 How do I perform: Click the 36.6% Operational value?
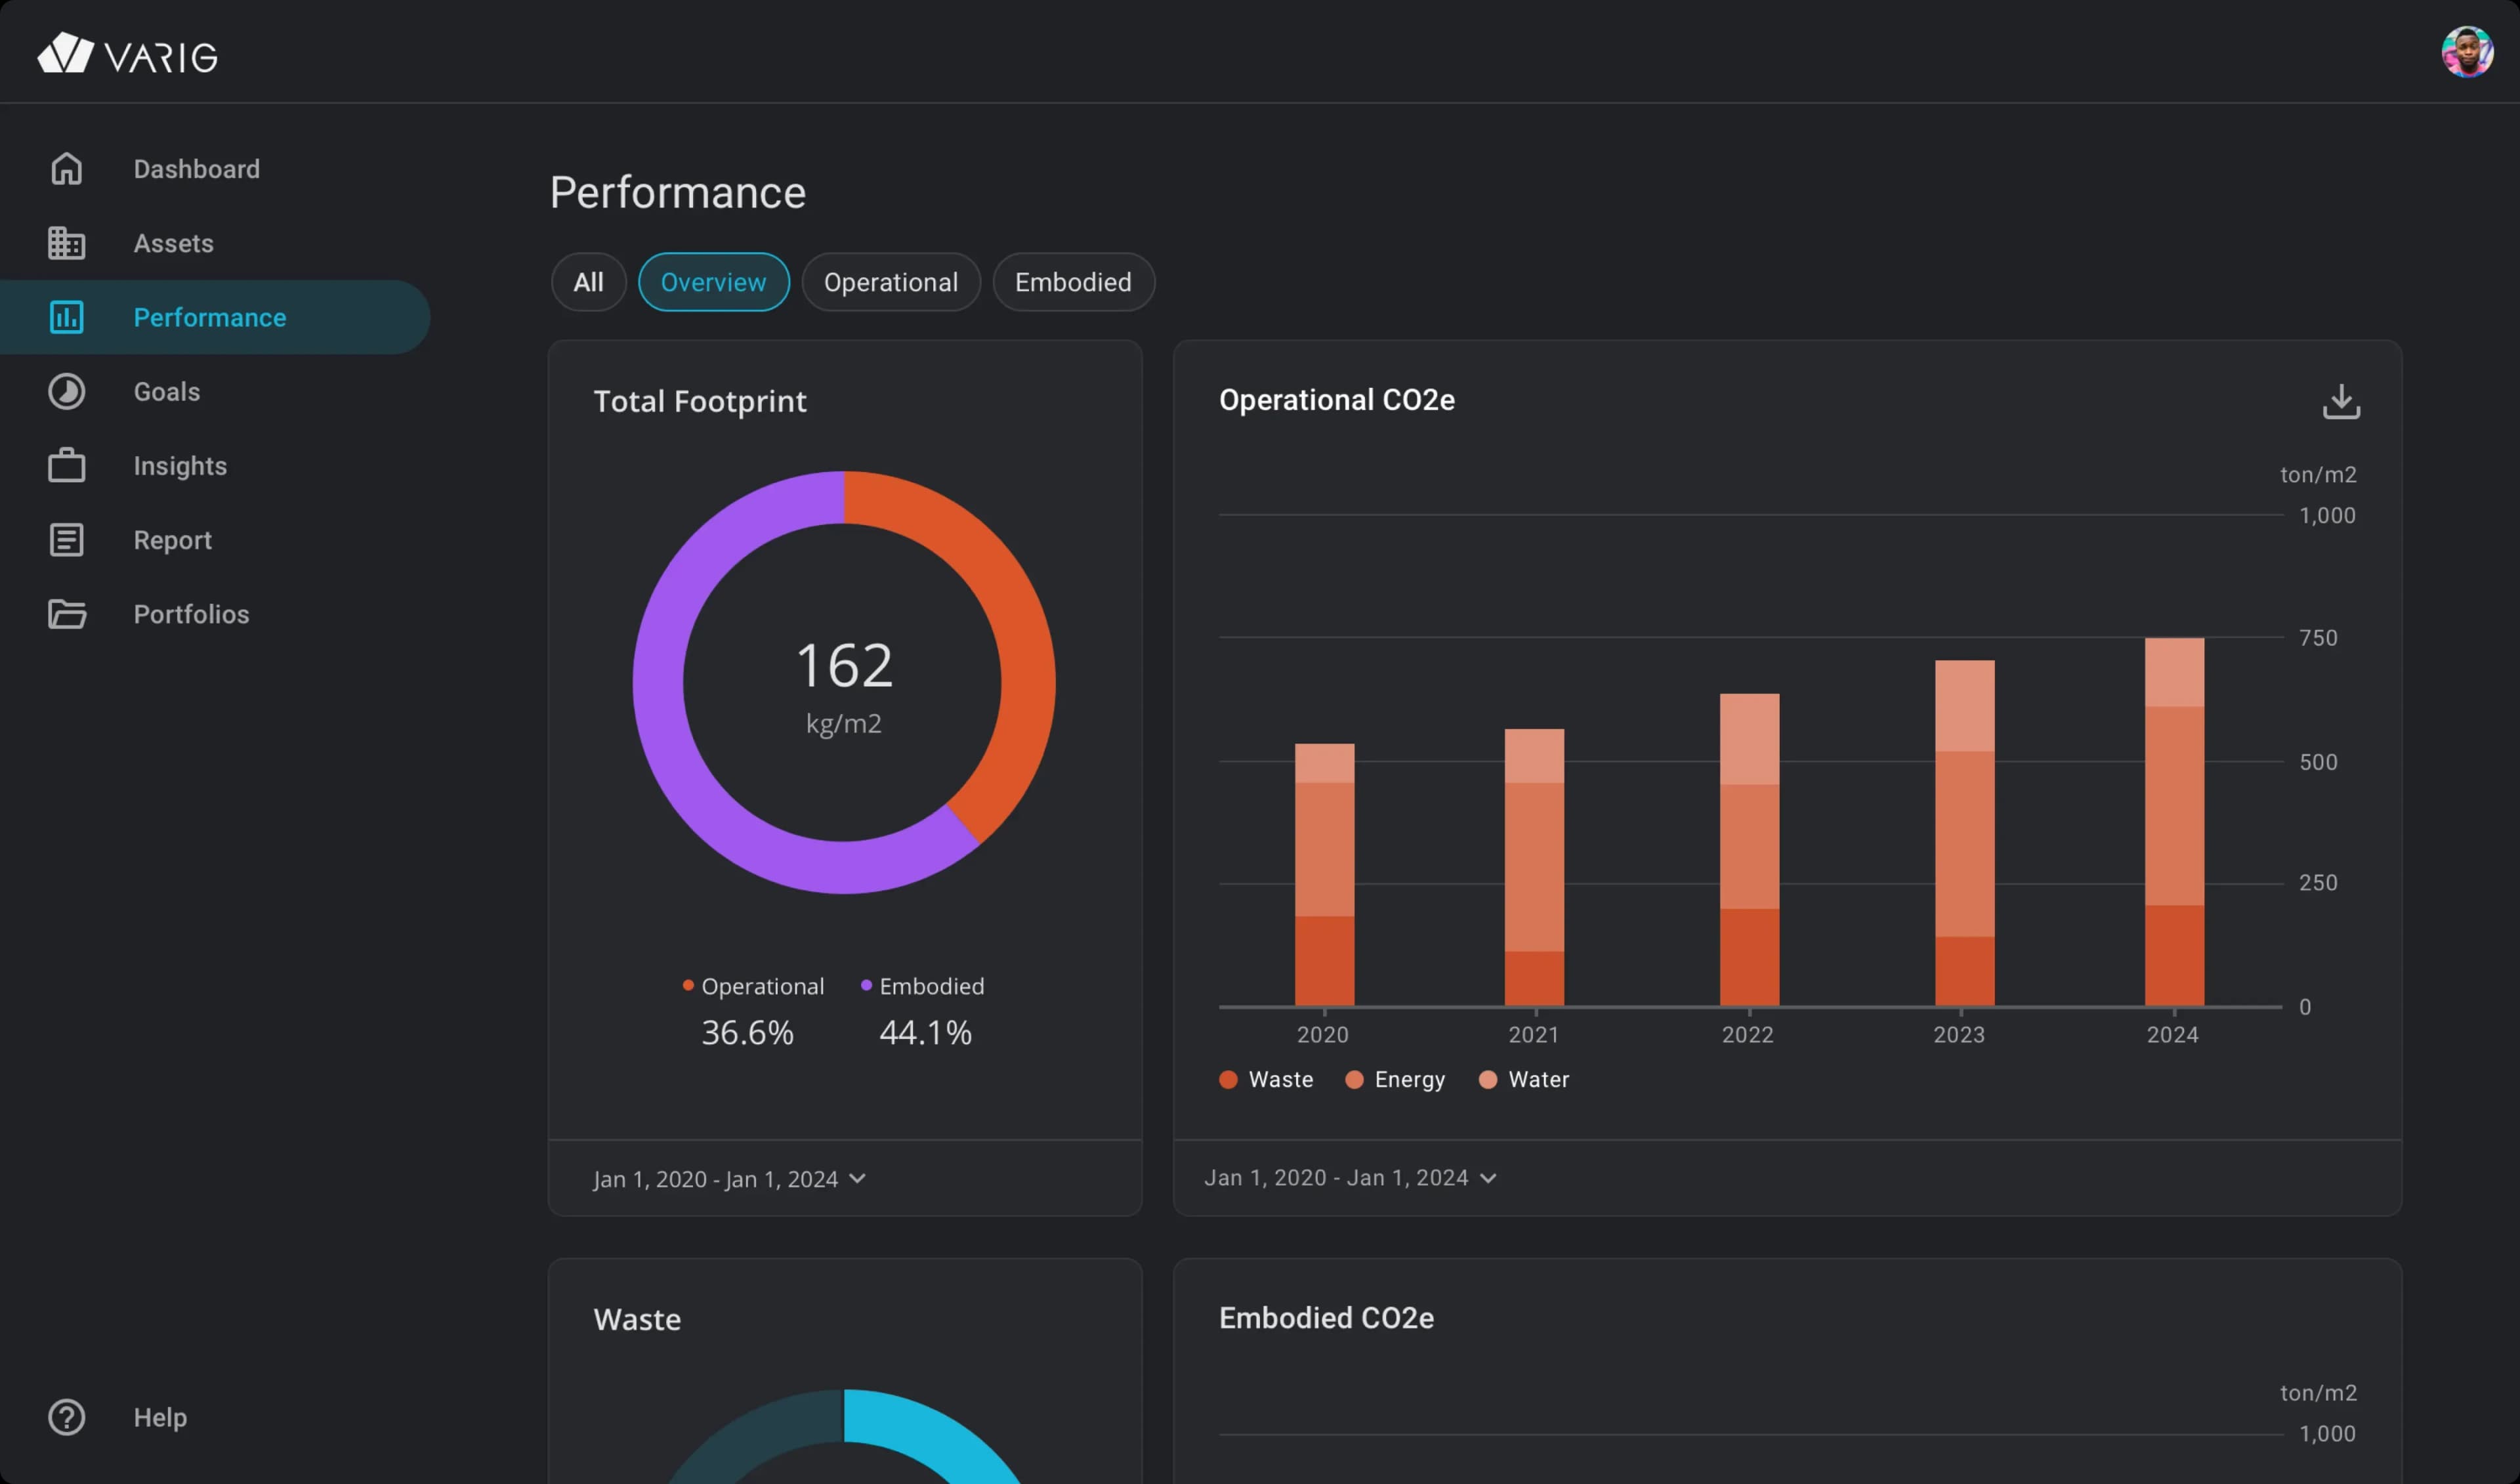click(747, 1032)
